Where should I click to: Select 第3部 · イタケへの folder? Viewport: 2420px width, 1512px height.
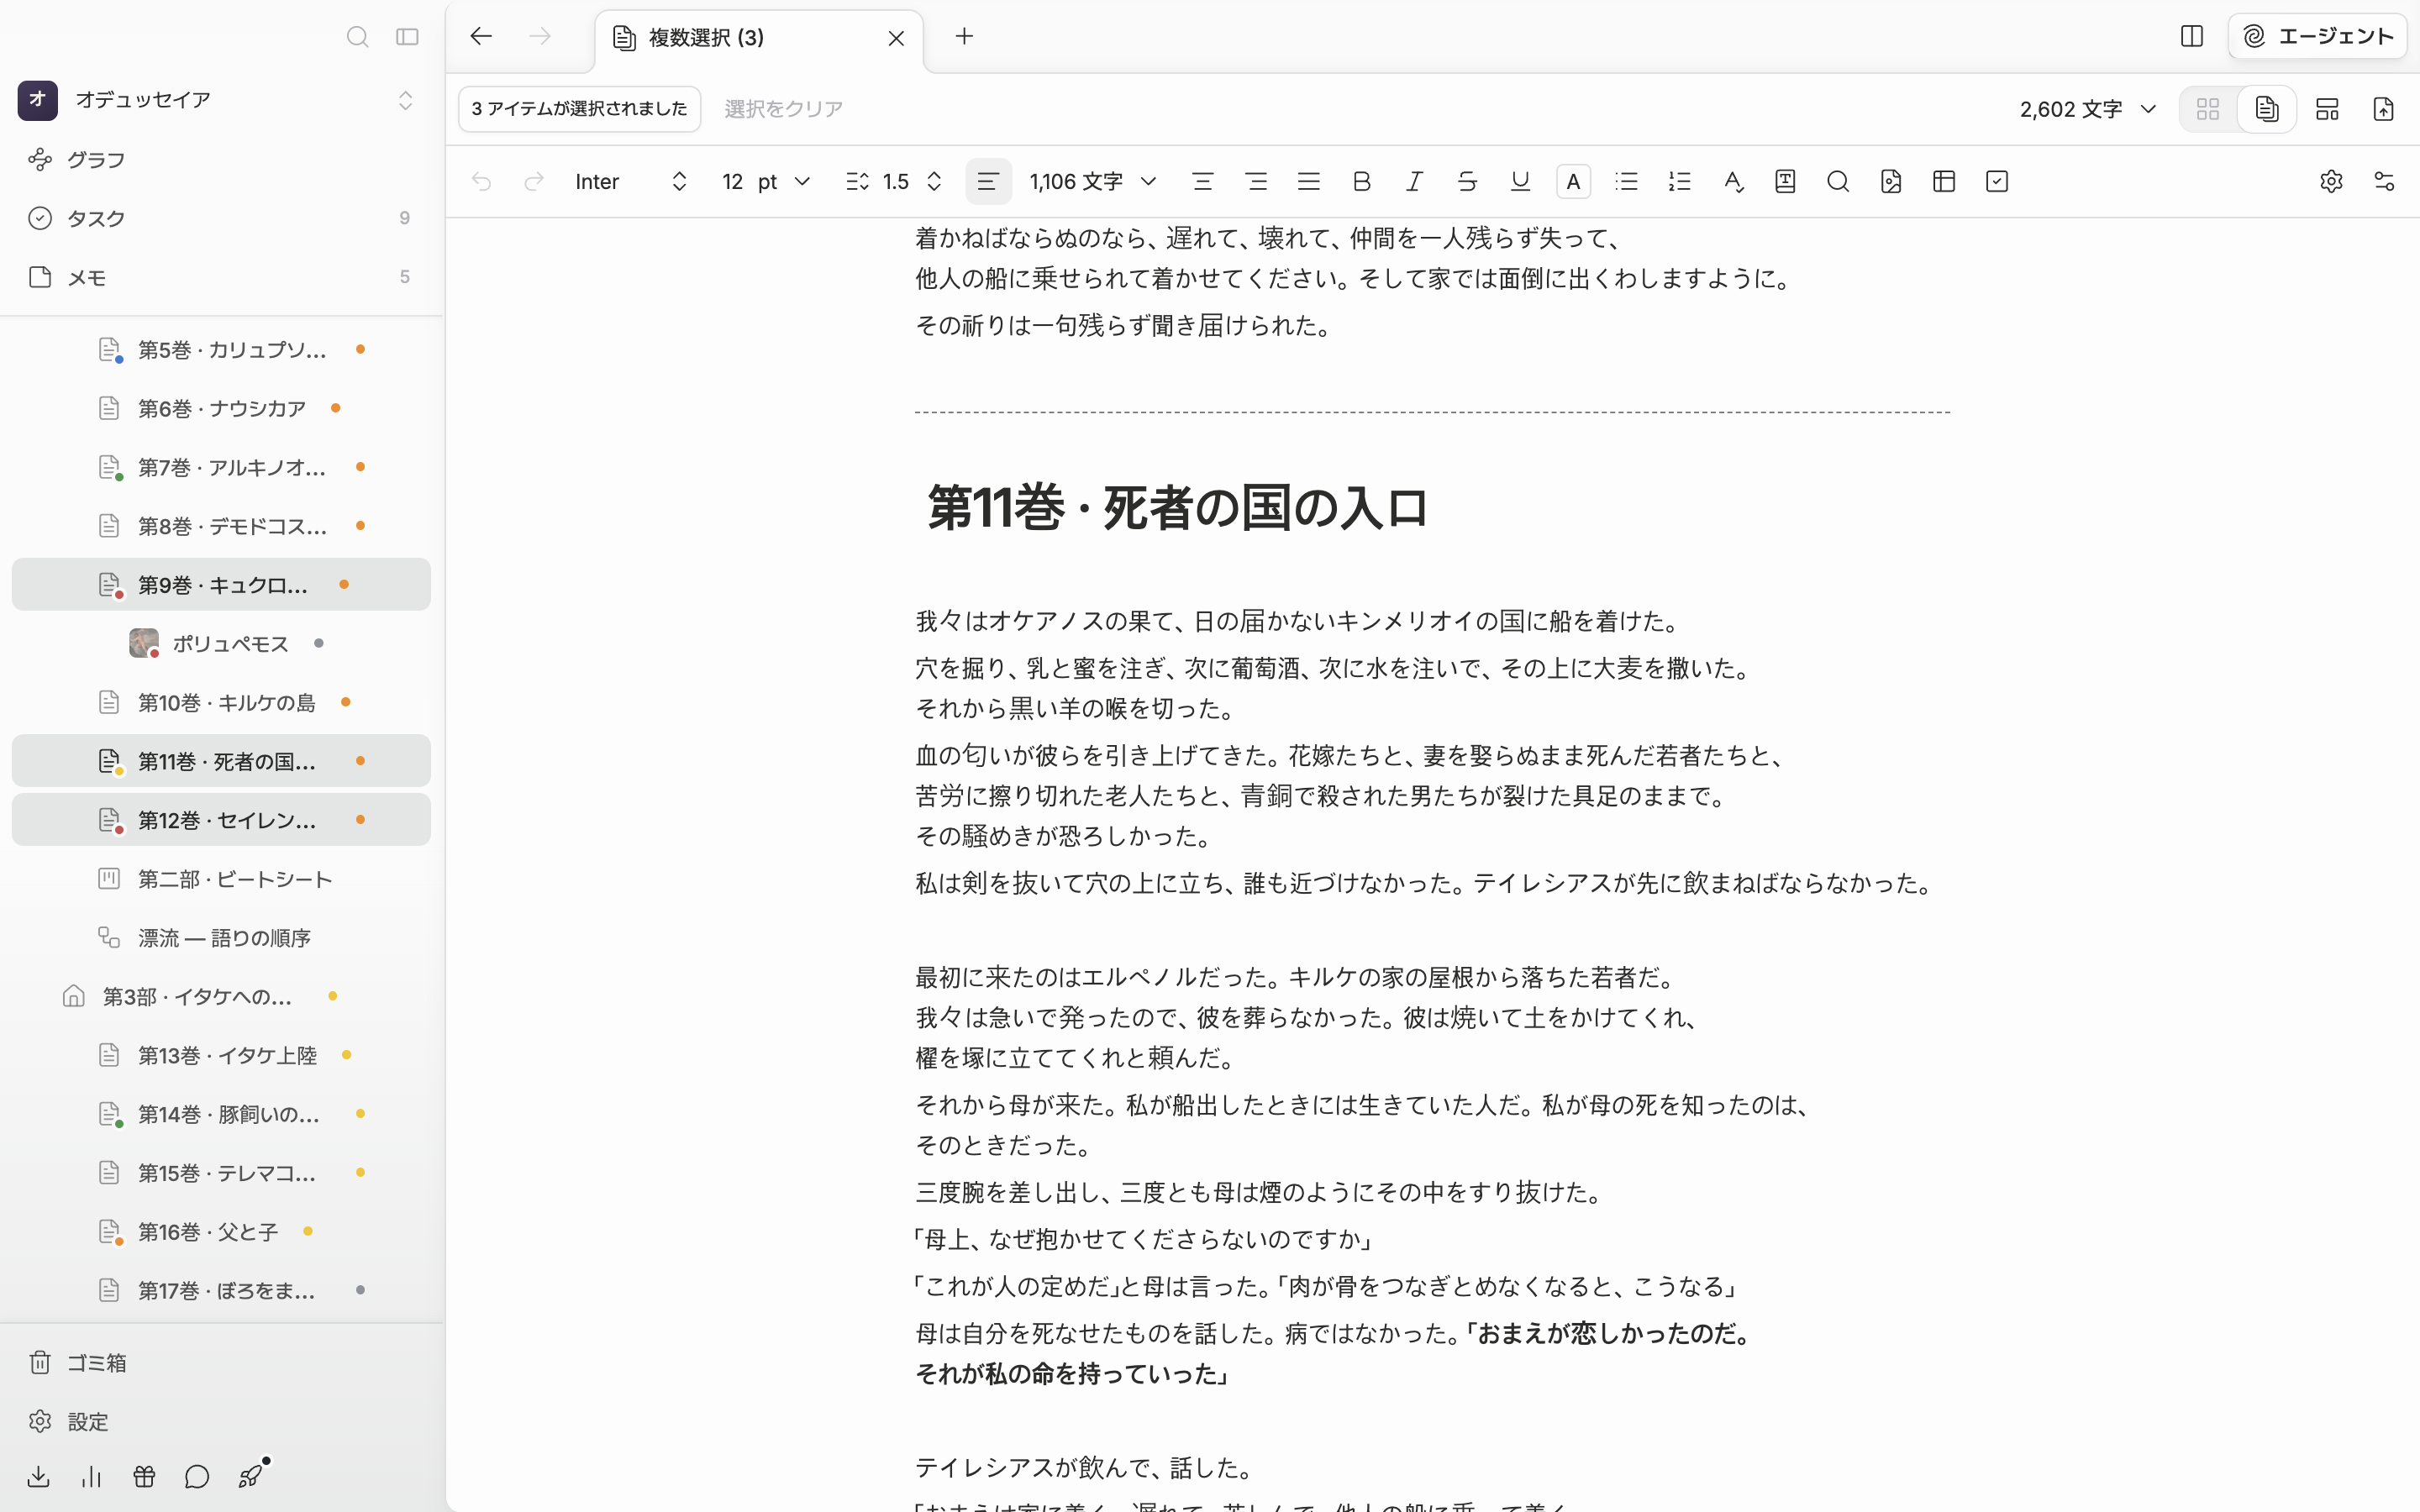221,996
